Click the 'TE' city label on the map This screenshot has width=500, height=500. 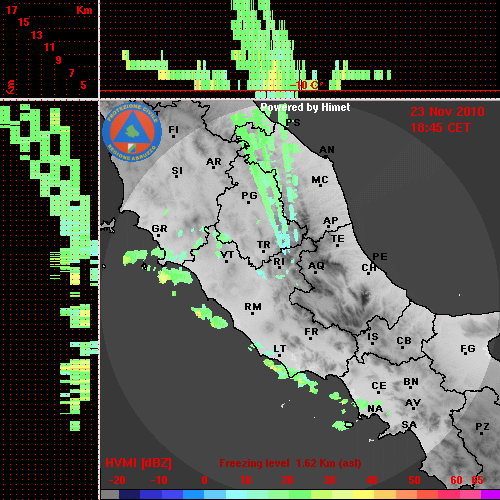pyautogui.click(x=338, y=239)
